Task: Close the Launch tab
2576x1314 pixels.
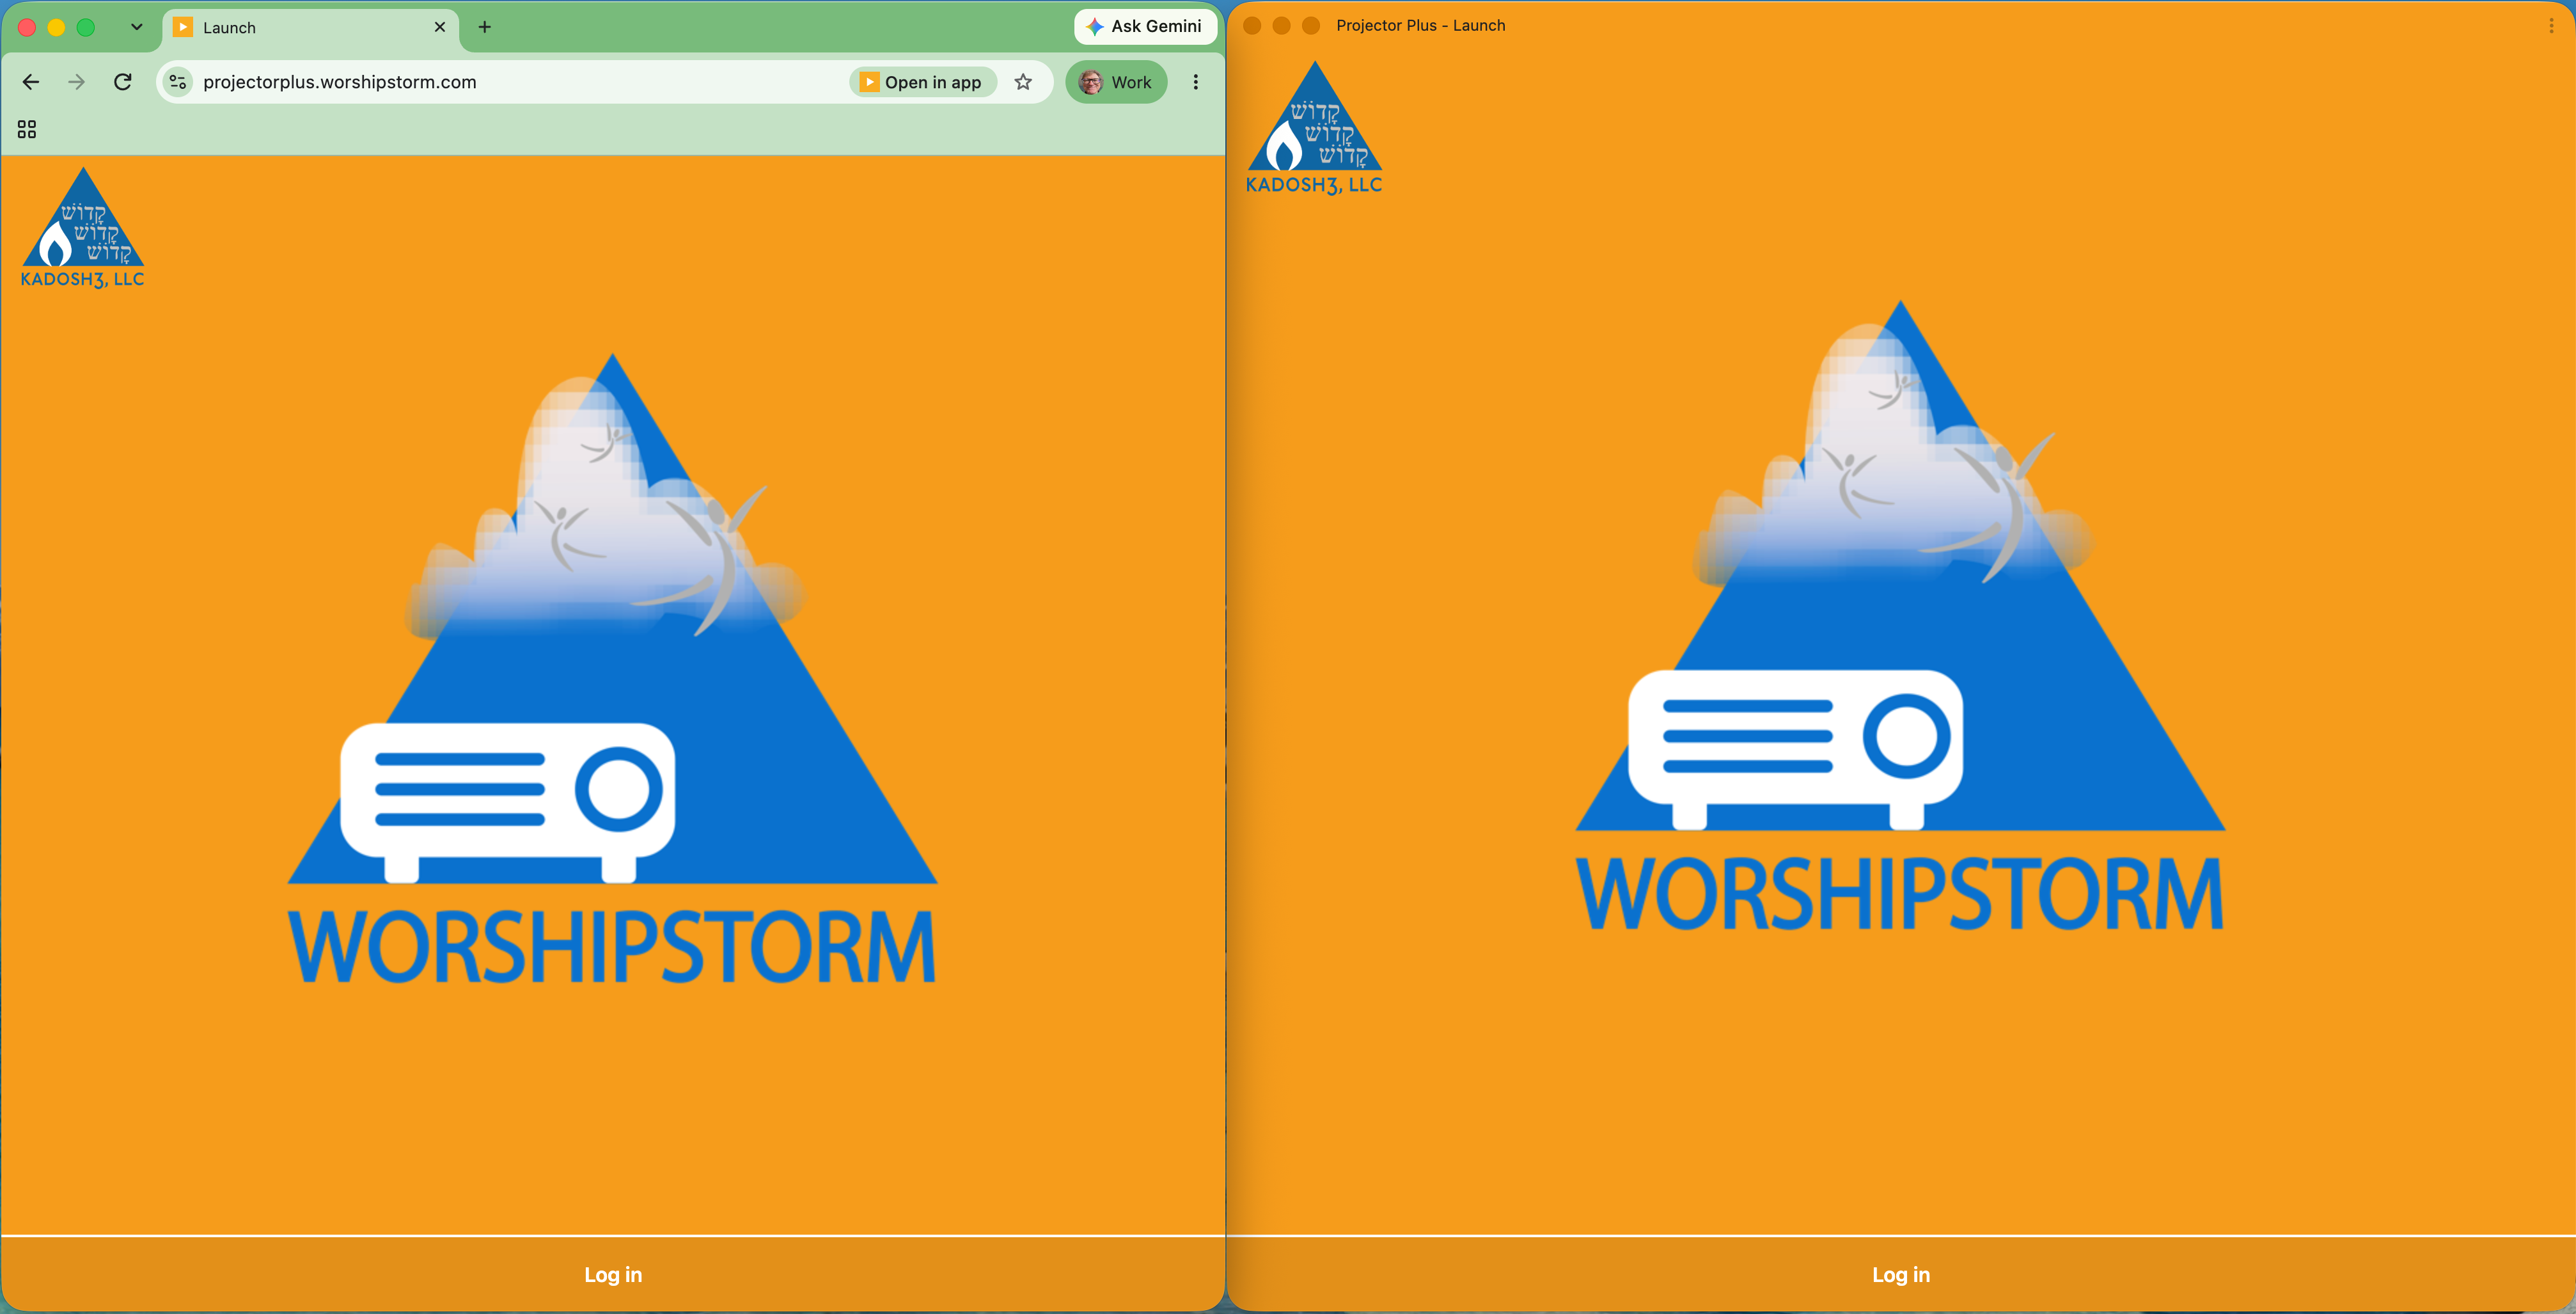Action: (439, 27)
